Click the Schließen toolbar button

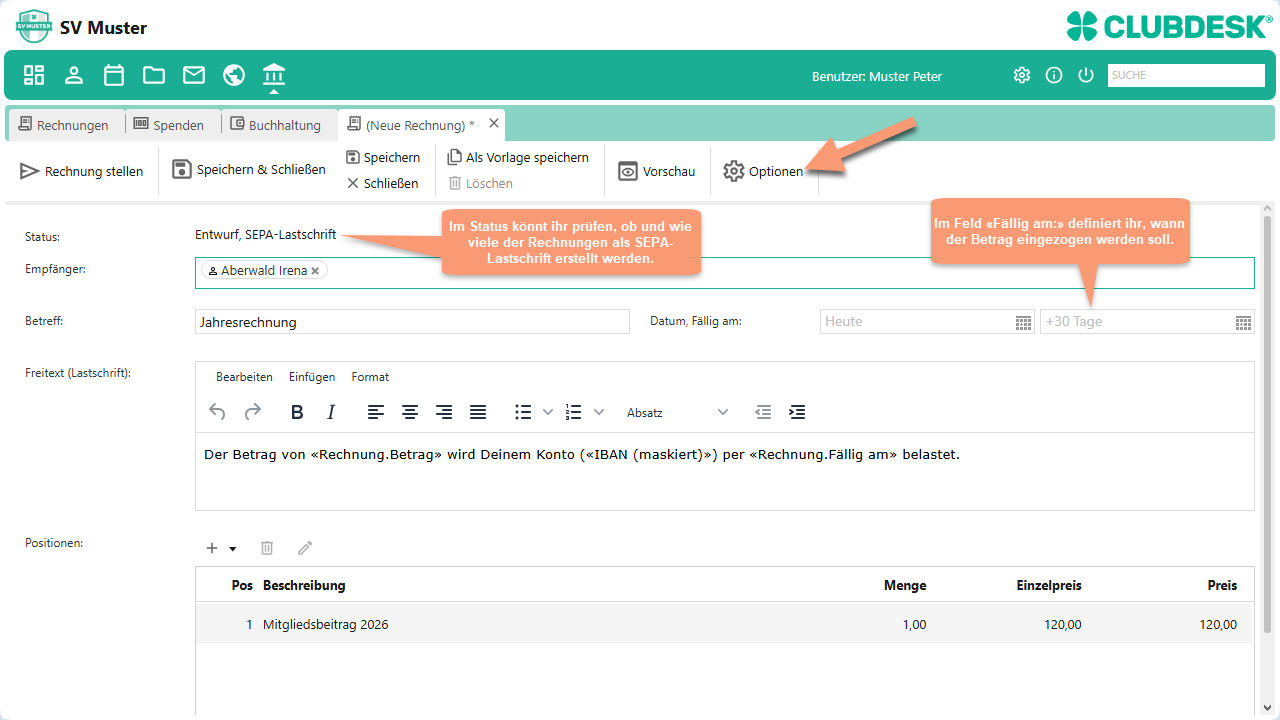tap(383, 183)
